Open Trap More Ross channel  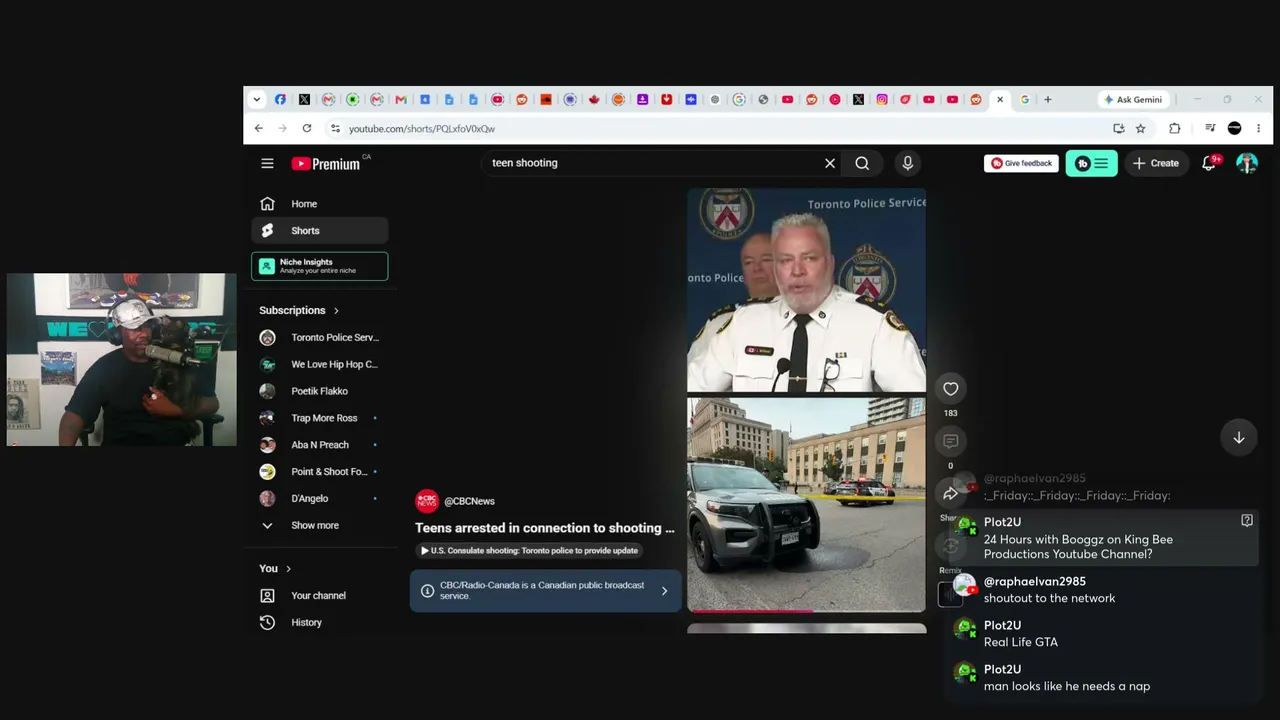pos(319,418)
